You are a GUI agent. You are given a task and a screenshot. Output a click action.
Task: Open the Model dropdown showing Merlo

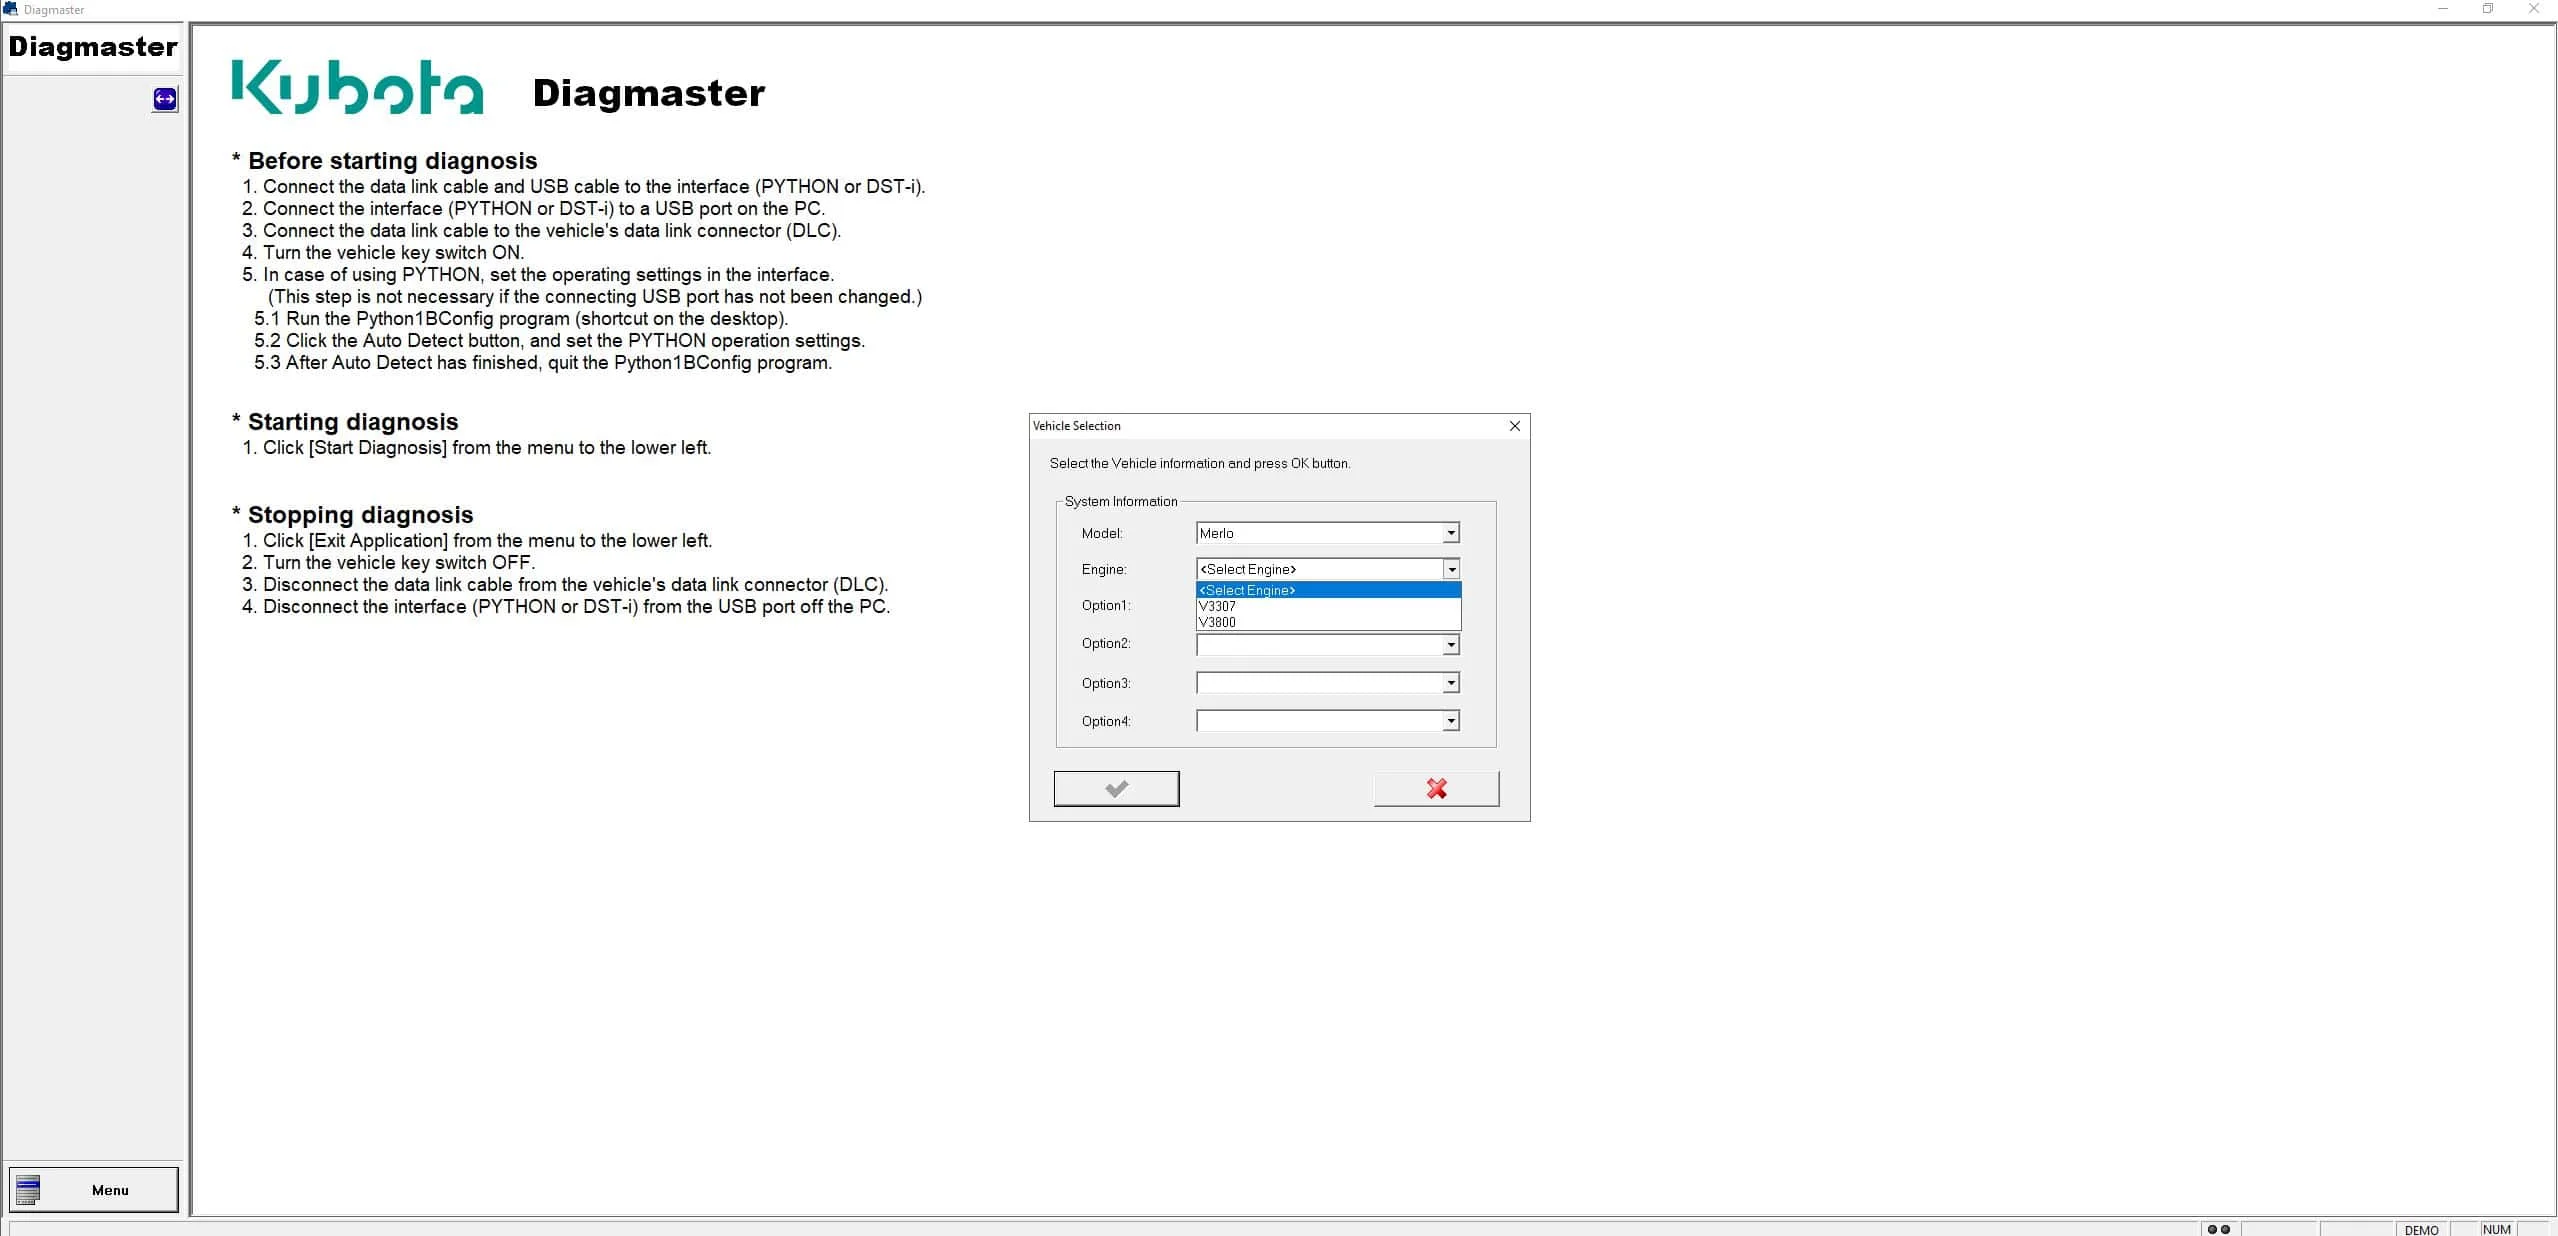(x=1327, y=533)
